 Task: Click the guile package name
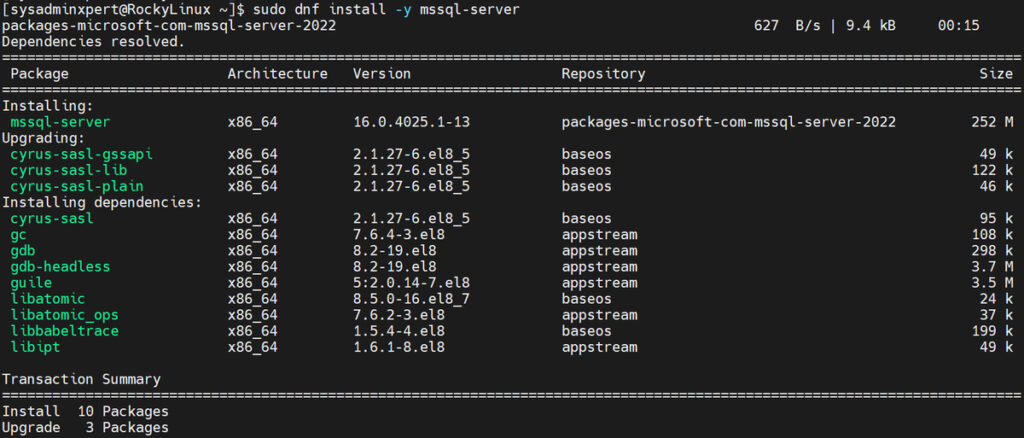coord(31,283)
